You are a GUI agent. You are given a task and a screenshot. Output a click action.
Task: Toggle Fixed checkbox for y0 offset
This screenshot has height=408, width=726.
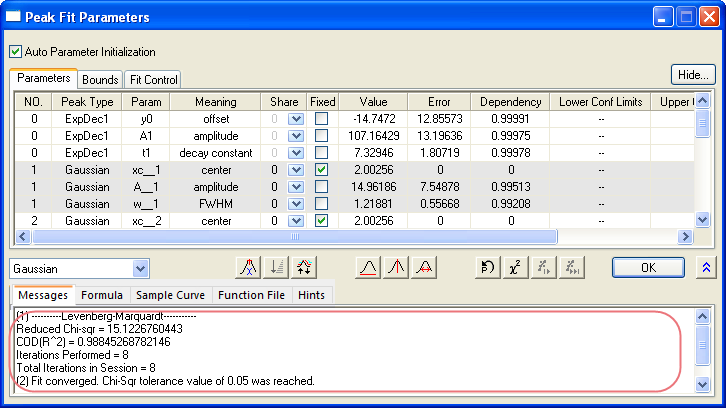click(x=321, y=119)
